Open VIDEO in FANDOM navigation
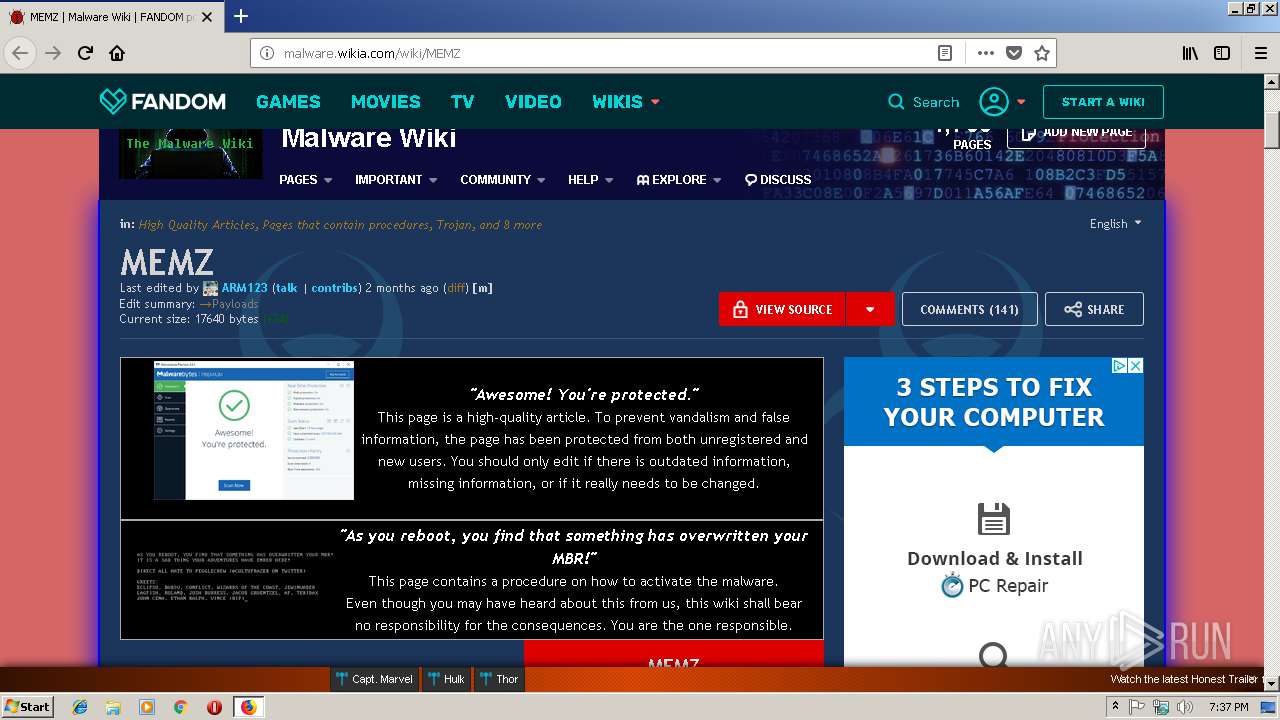Screen dimensions: 1280x720 533,102
